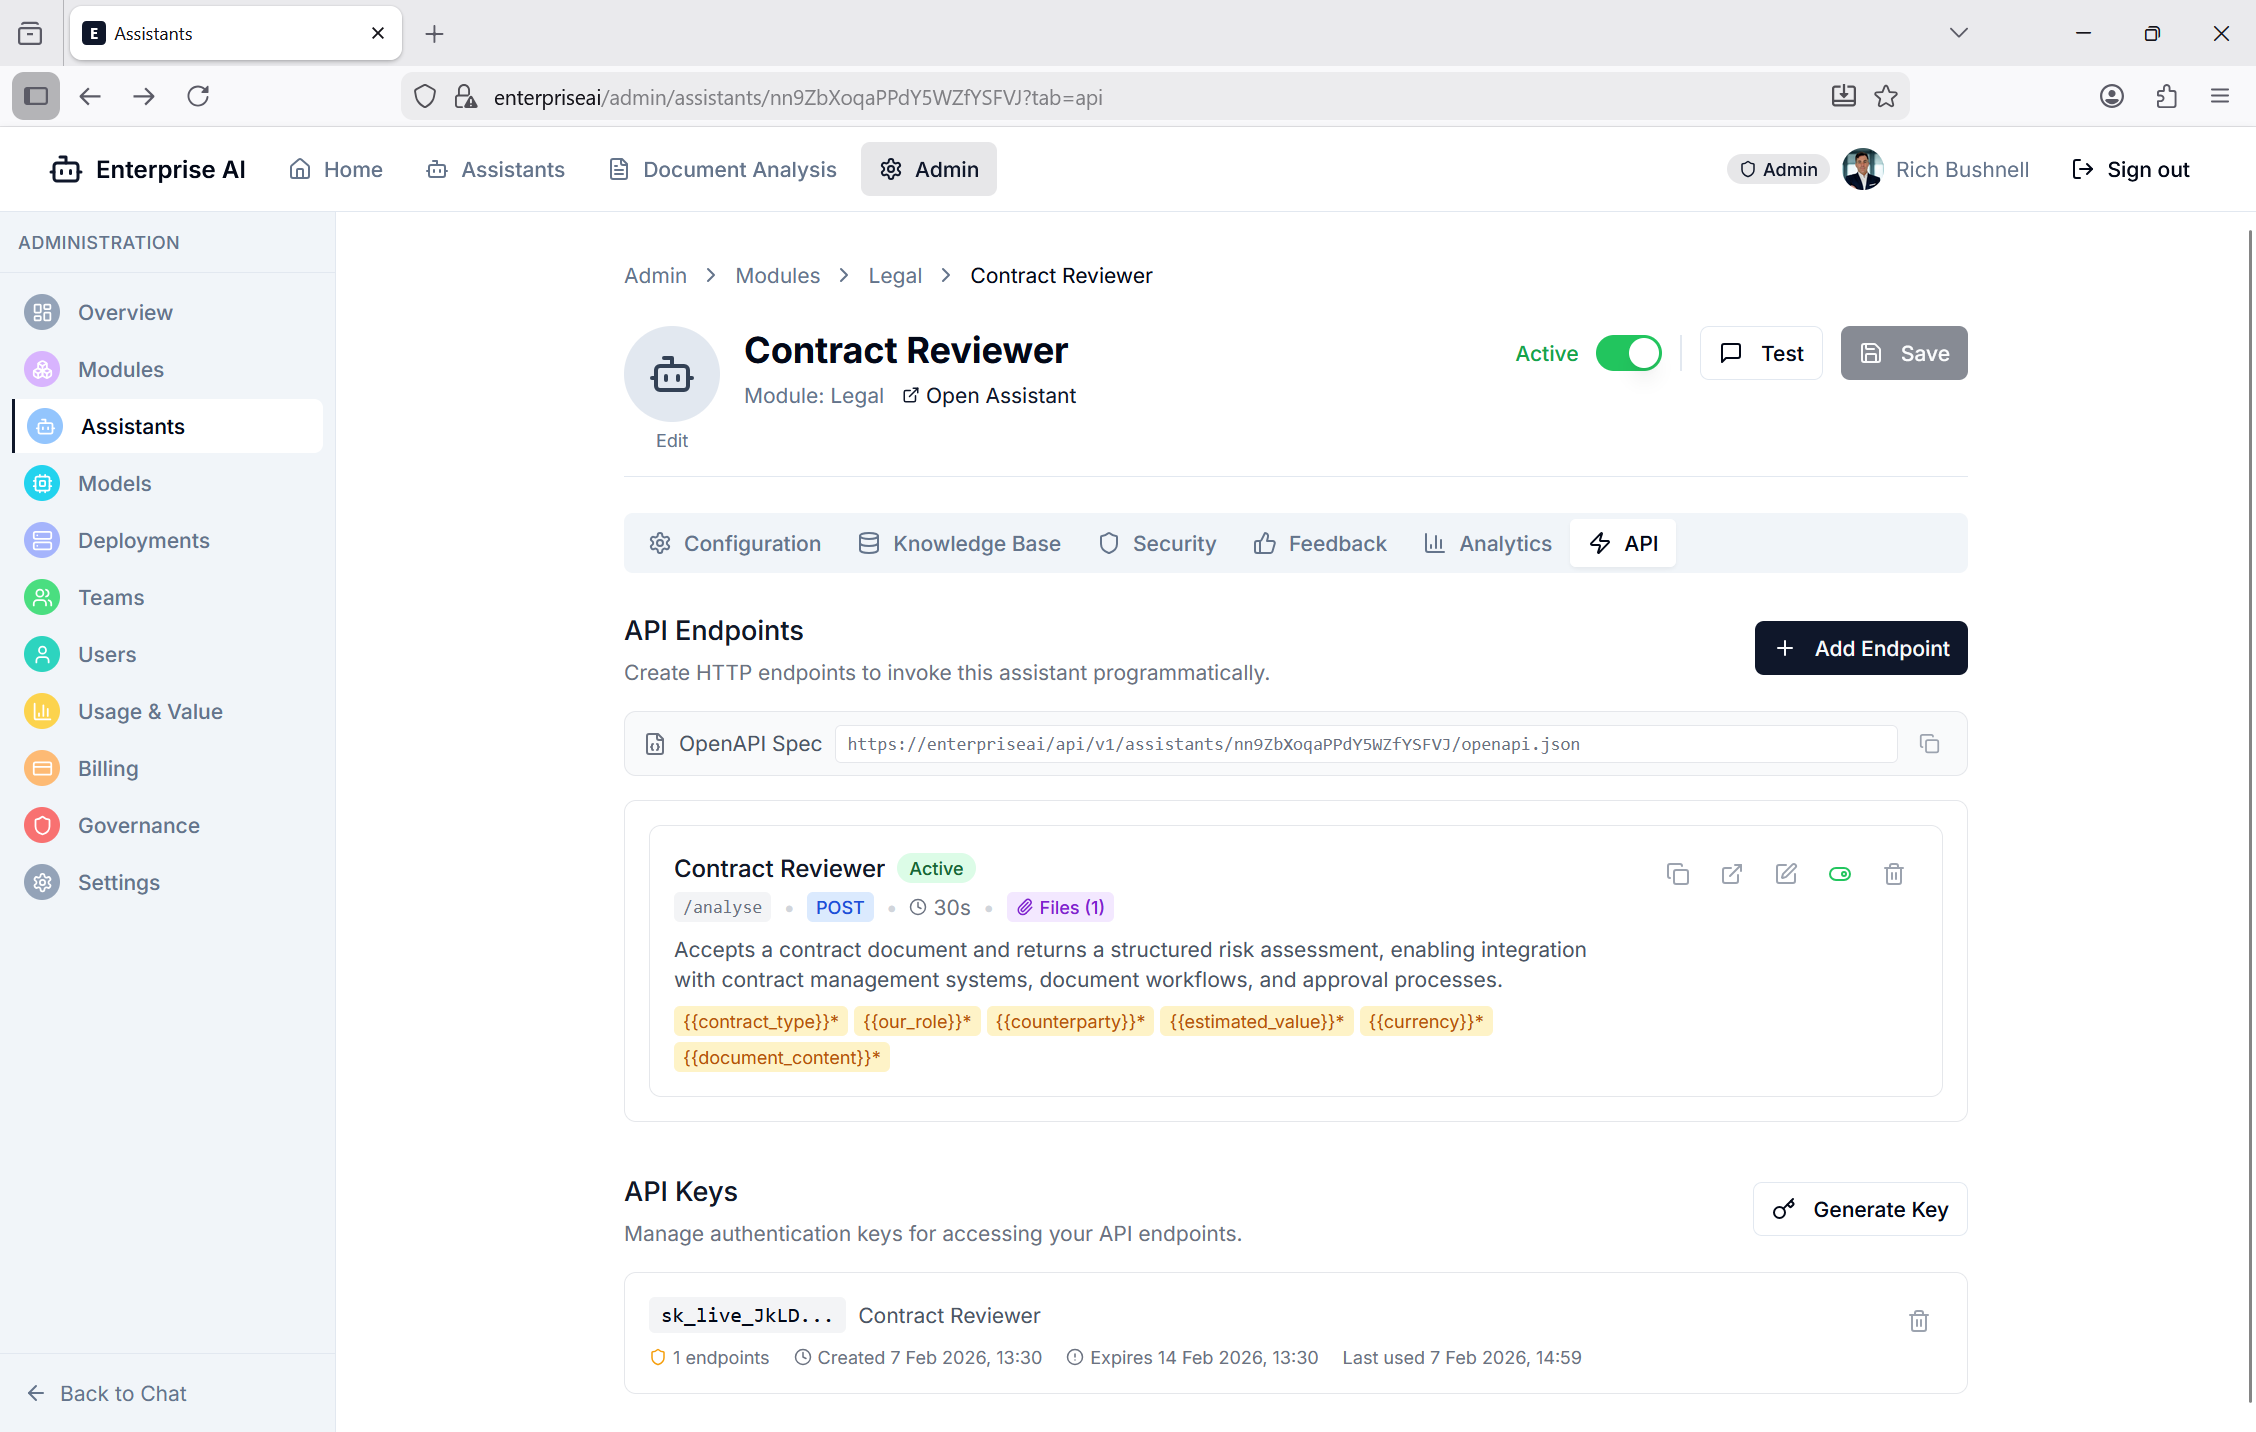Expand the browser application menu
This screenshot has width=2256, height=1432.
2220,96
